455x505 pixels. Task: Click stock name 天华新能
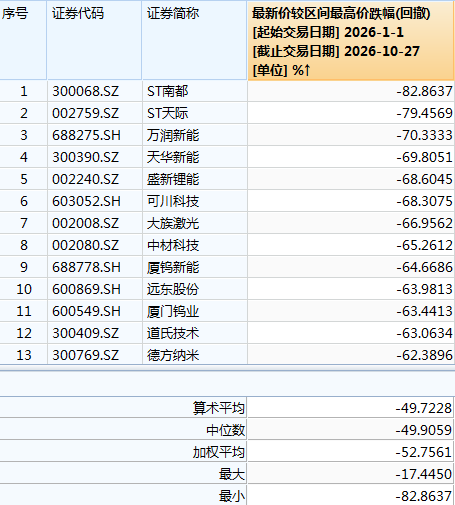point(173,157)
